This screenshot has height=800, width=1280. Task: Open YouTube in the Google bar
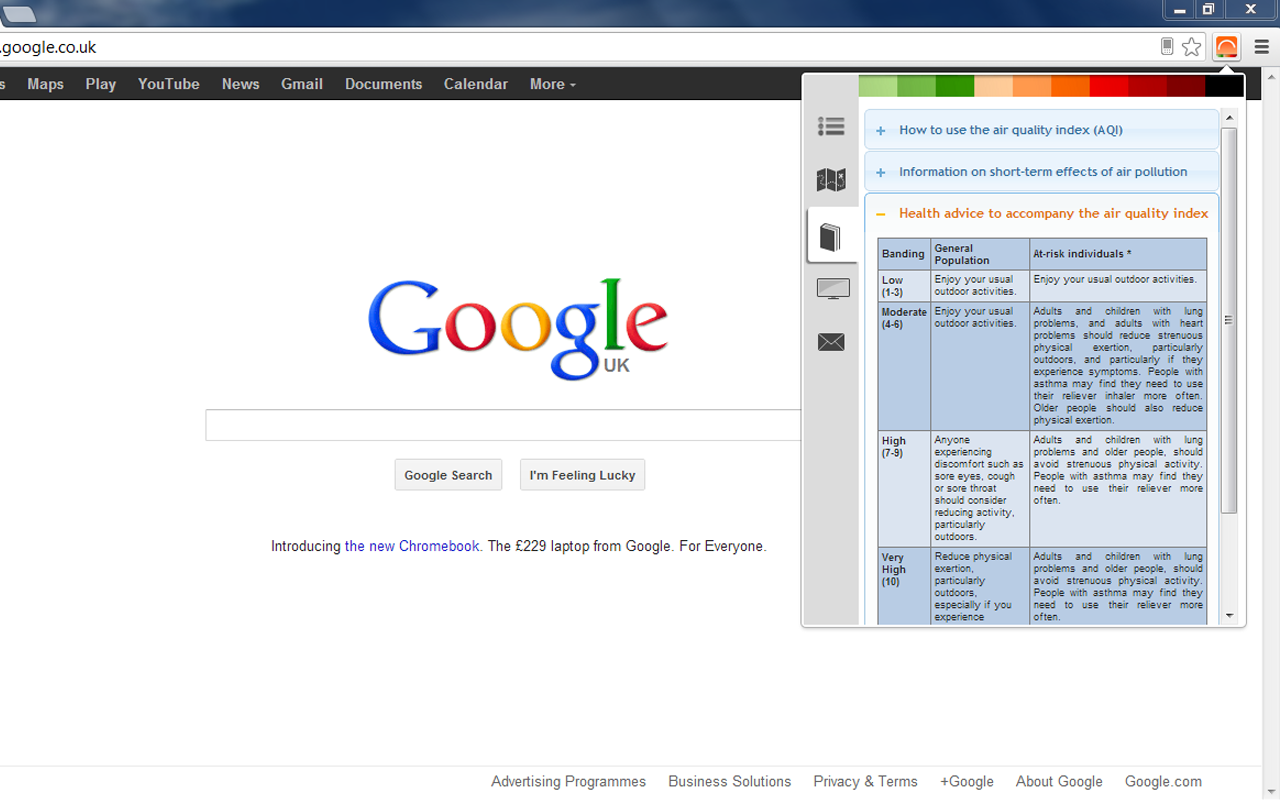169,84
